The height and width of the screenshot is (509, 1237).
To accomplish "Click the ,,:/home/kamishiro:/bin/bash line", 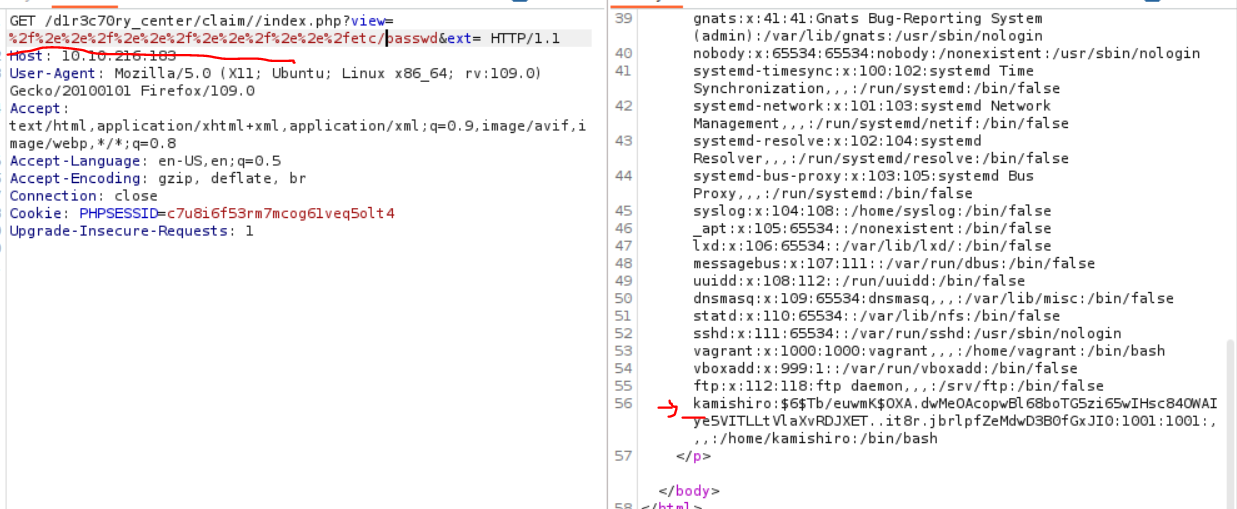I will (x=815, y=438).
